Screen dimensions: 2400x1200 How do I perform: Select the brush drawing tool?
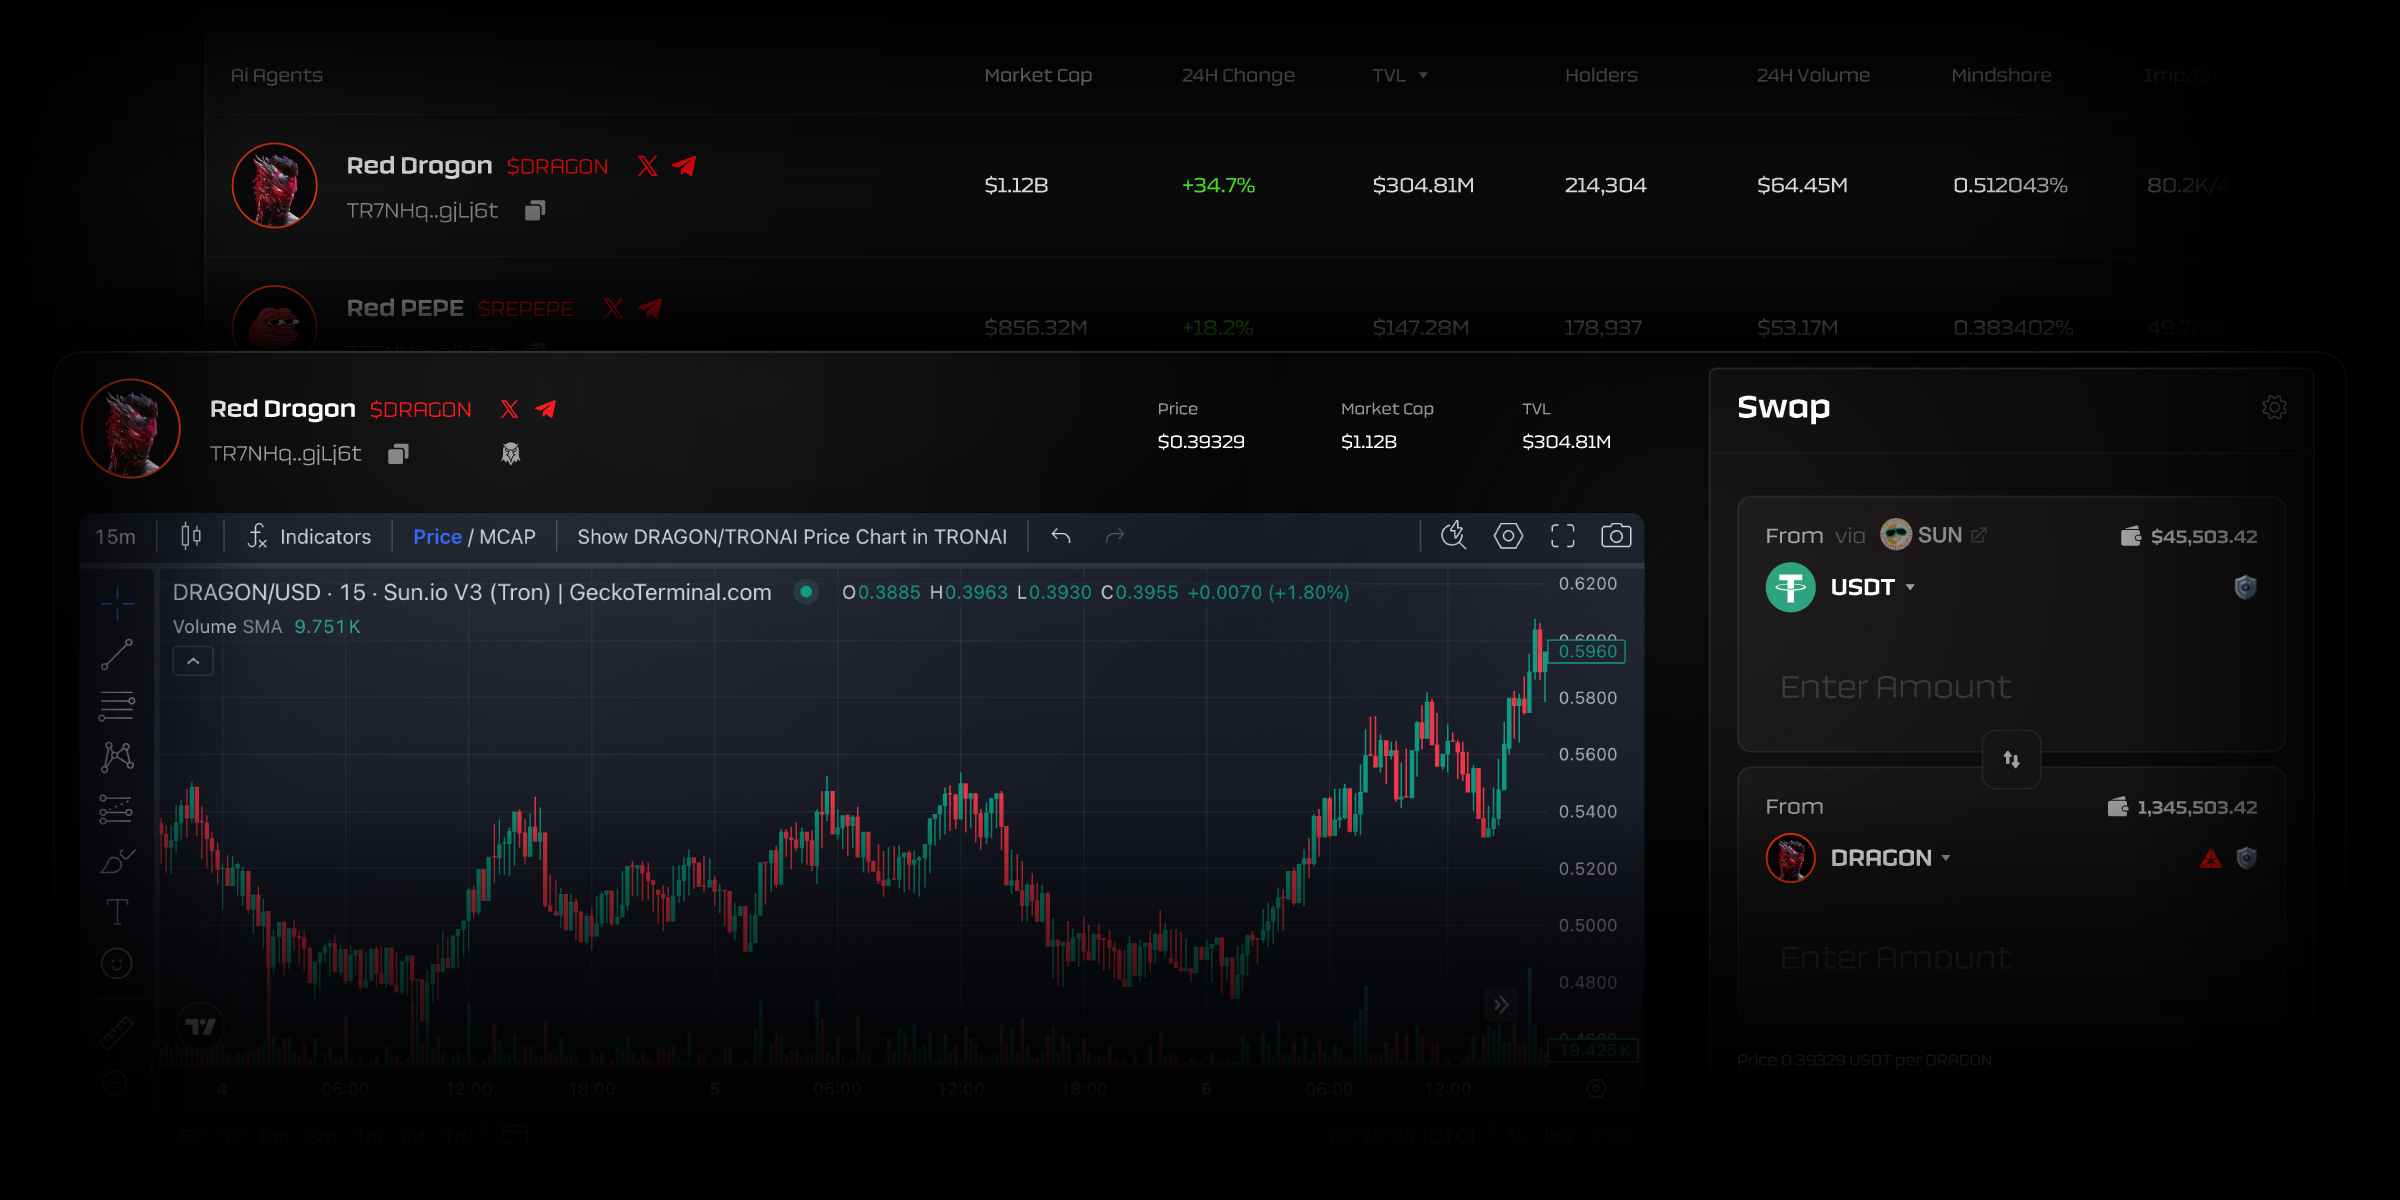(117, 860)
